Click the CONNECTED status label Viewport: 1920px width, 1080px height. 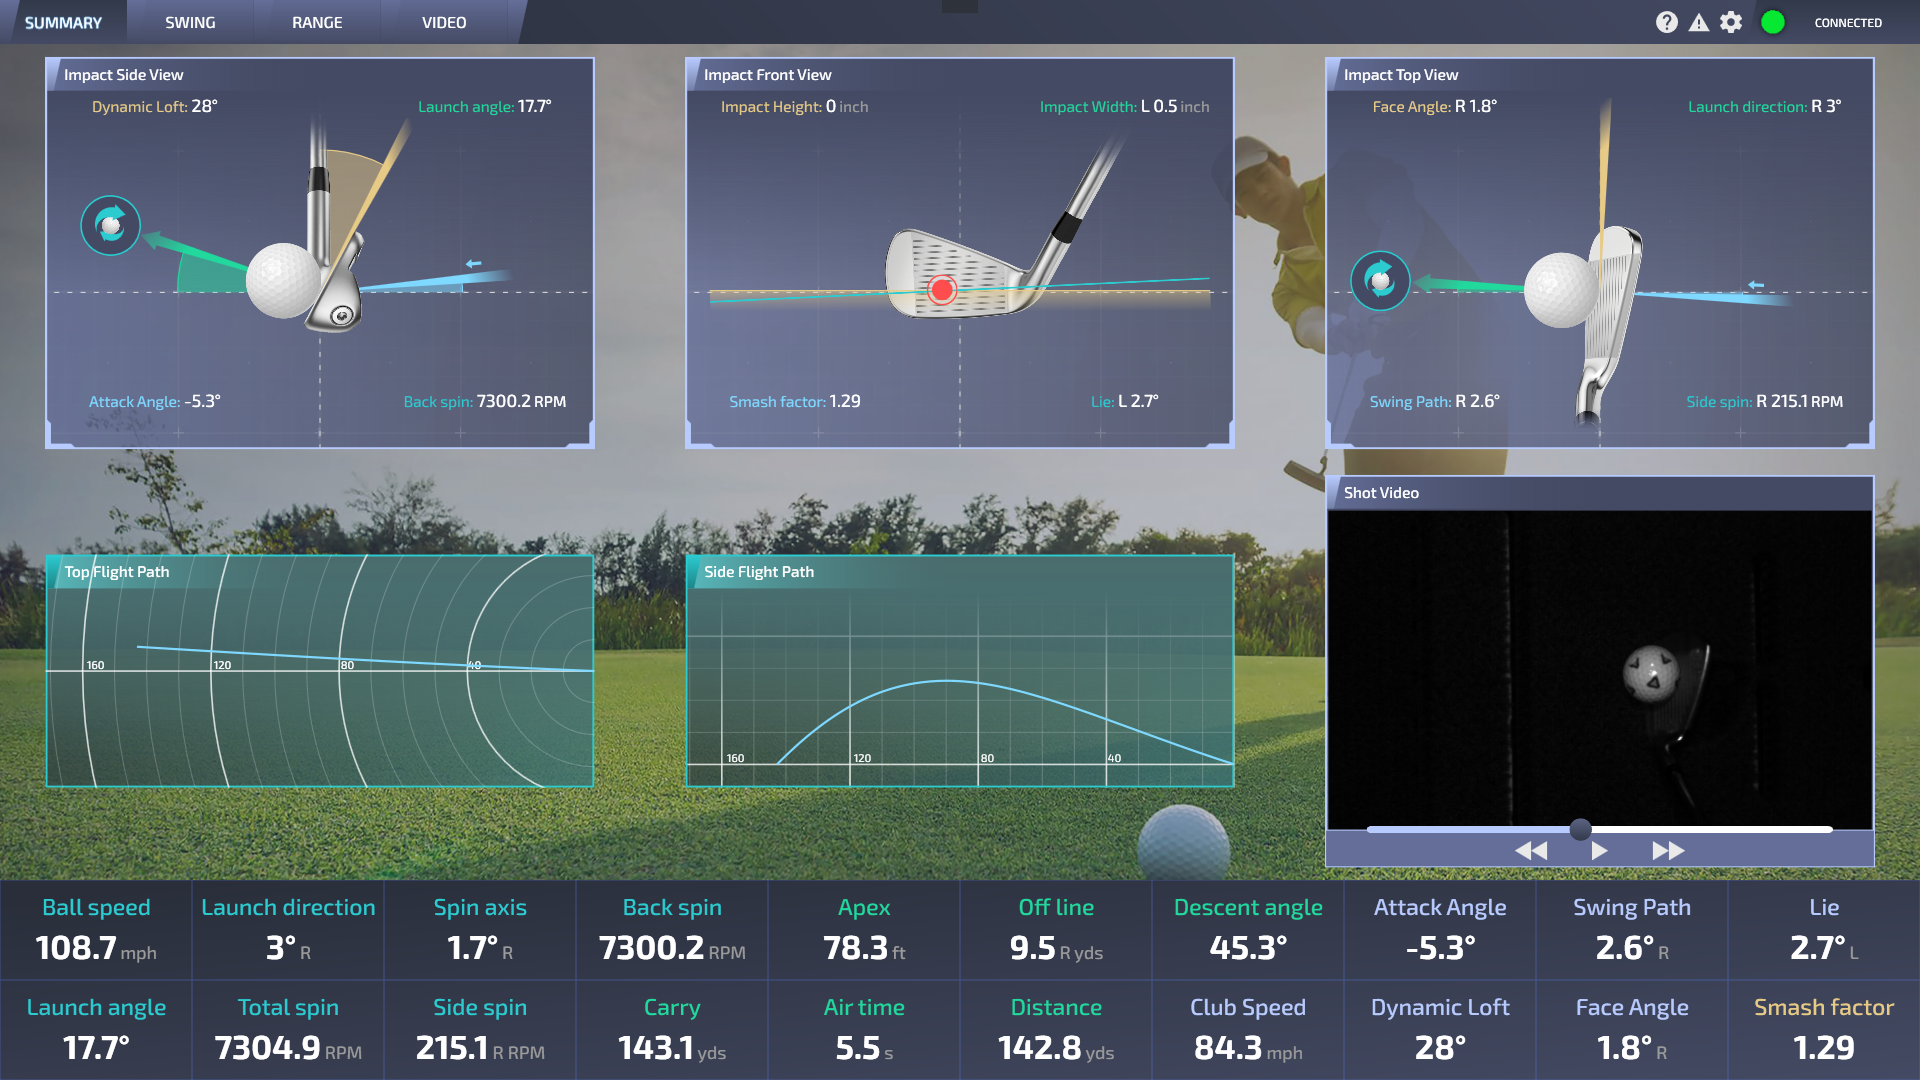(x=1847, y=21)
